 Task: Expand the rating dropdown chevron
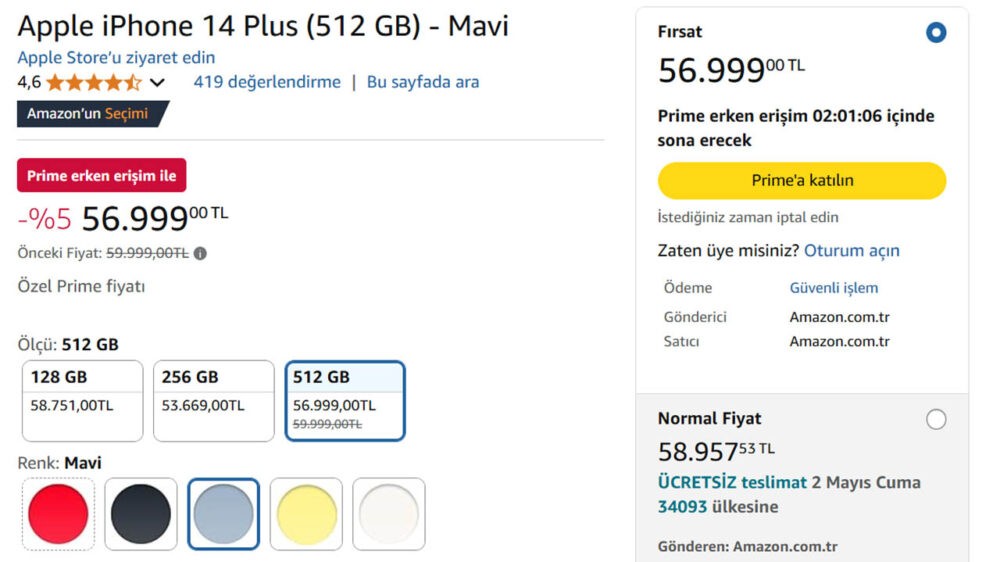[x=157, y=83]
